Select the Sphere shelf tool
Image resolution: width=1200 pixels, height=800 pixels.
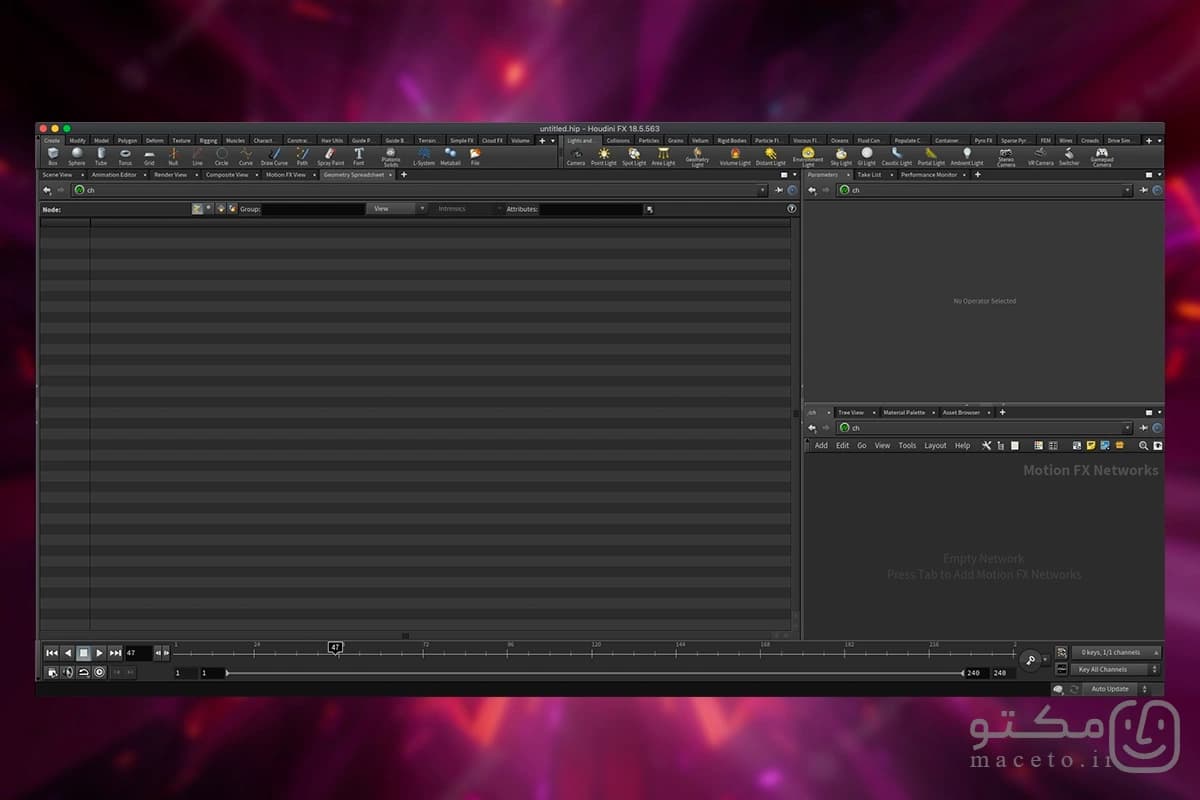click(x=77, y=156)
